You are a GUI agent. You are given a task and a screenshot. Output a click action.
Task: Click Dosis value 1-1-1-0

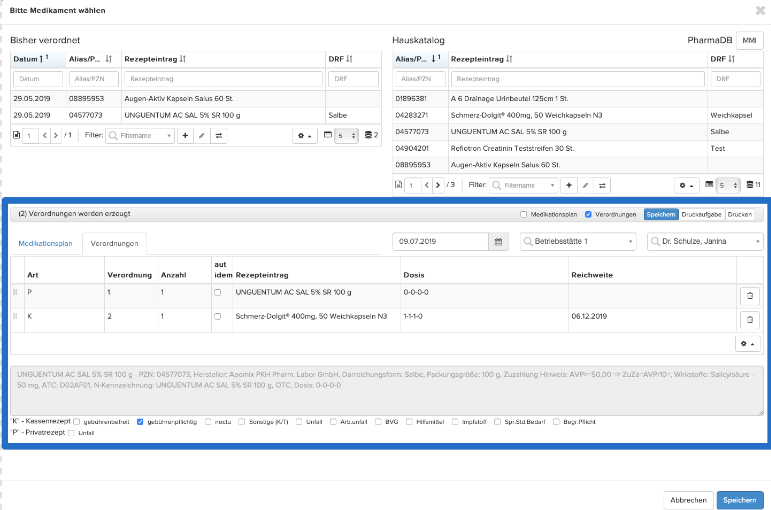(x=413, y=316)
